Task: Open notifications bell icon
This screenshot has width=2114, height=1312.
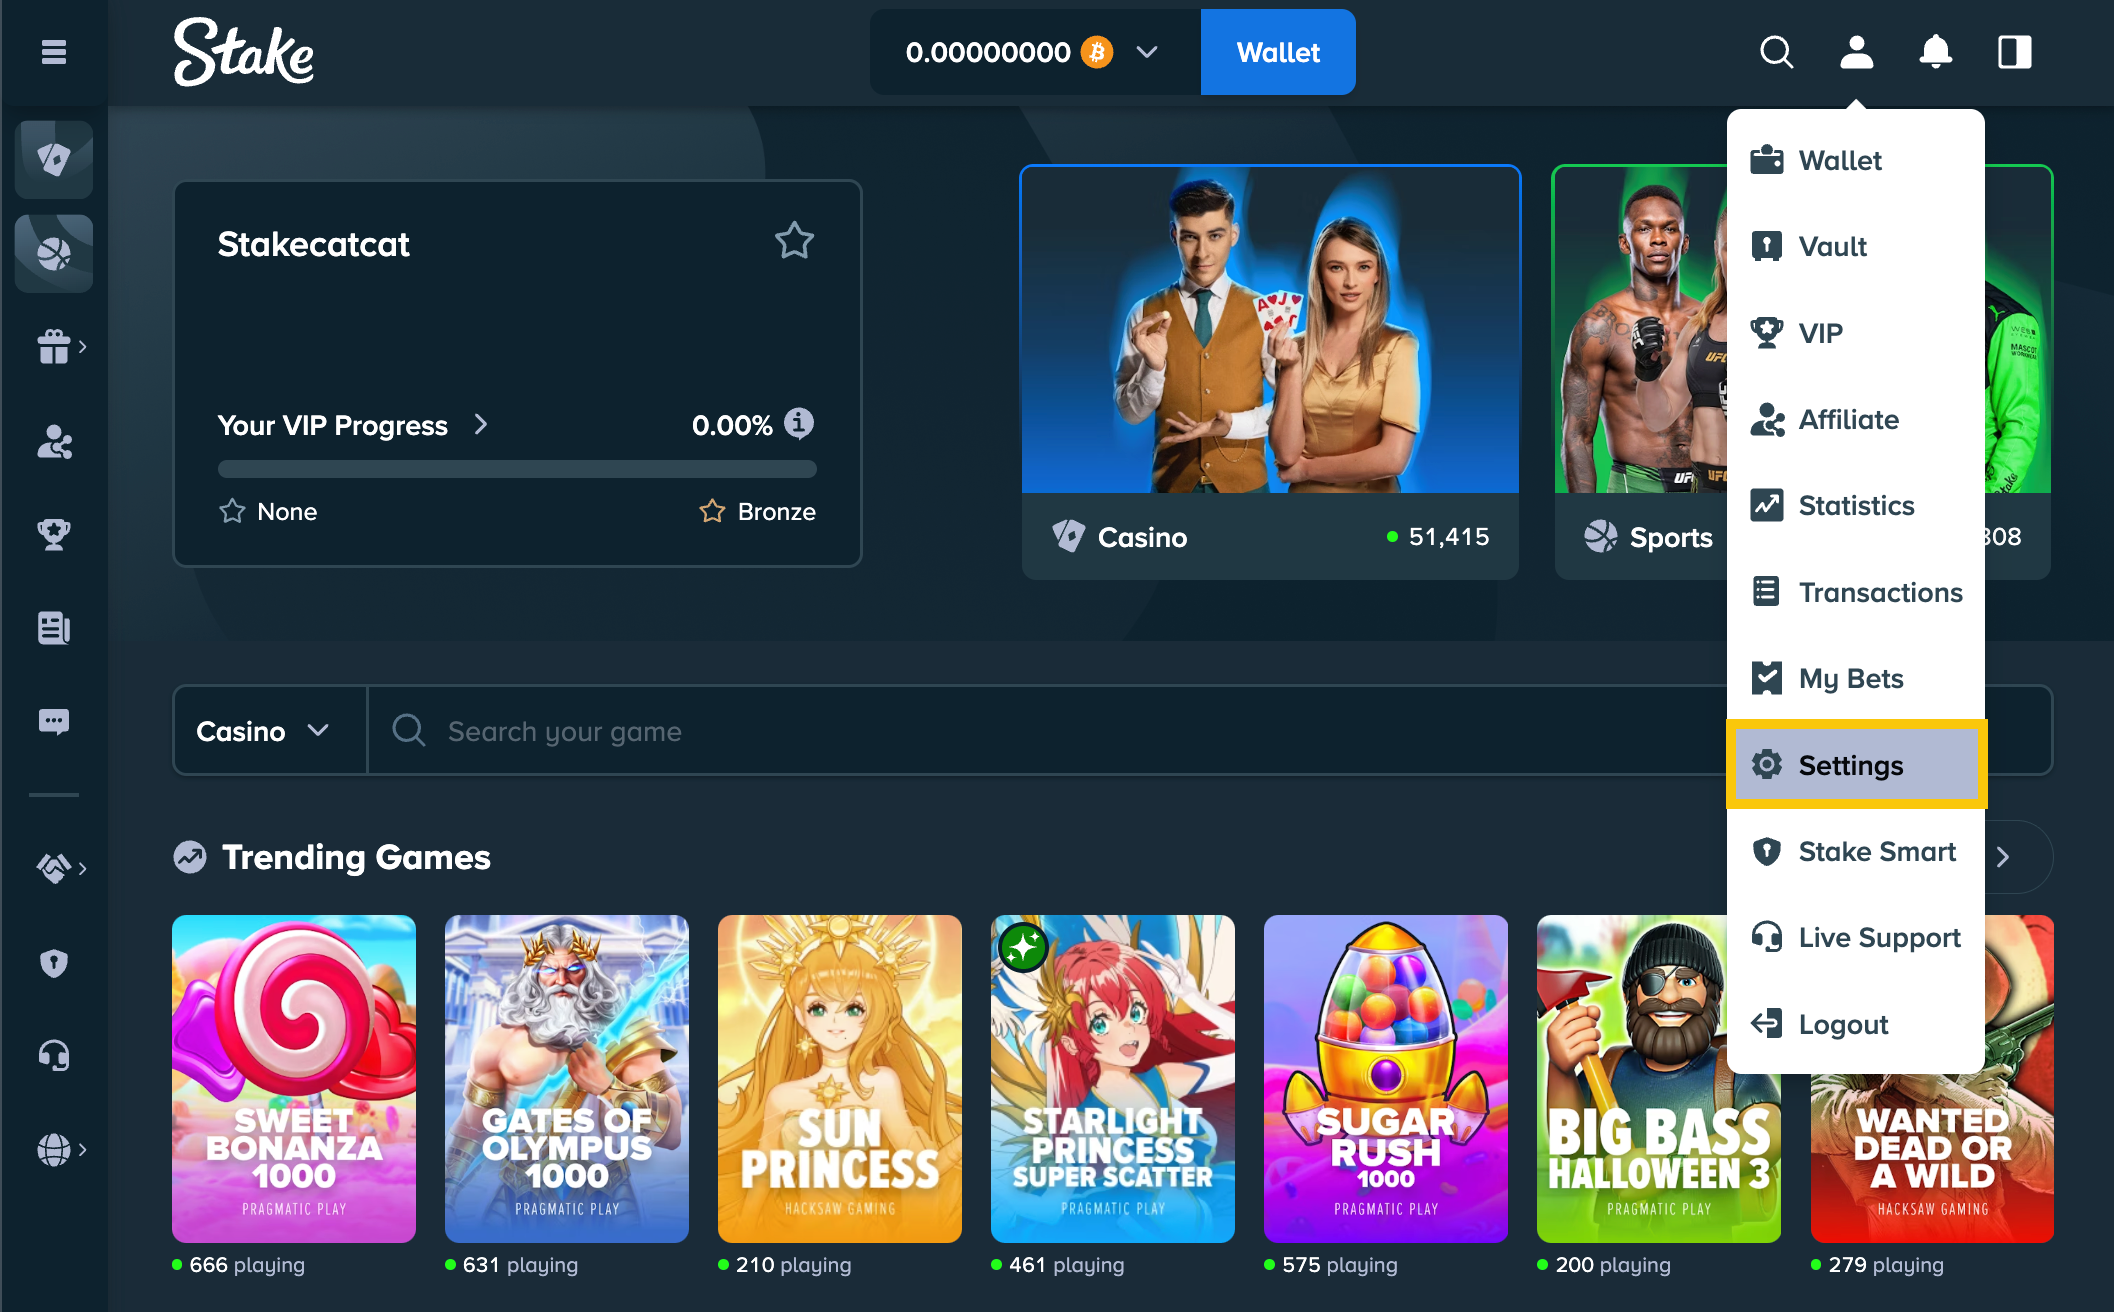Action: (1935, 52)
